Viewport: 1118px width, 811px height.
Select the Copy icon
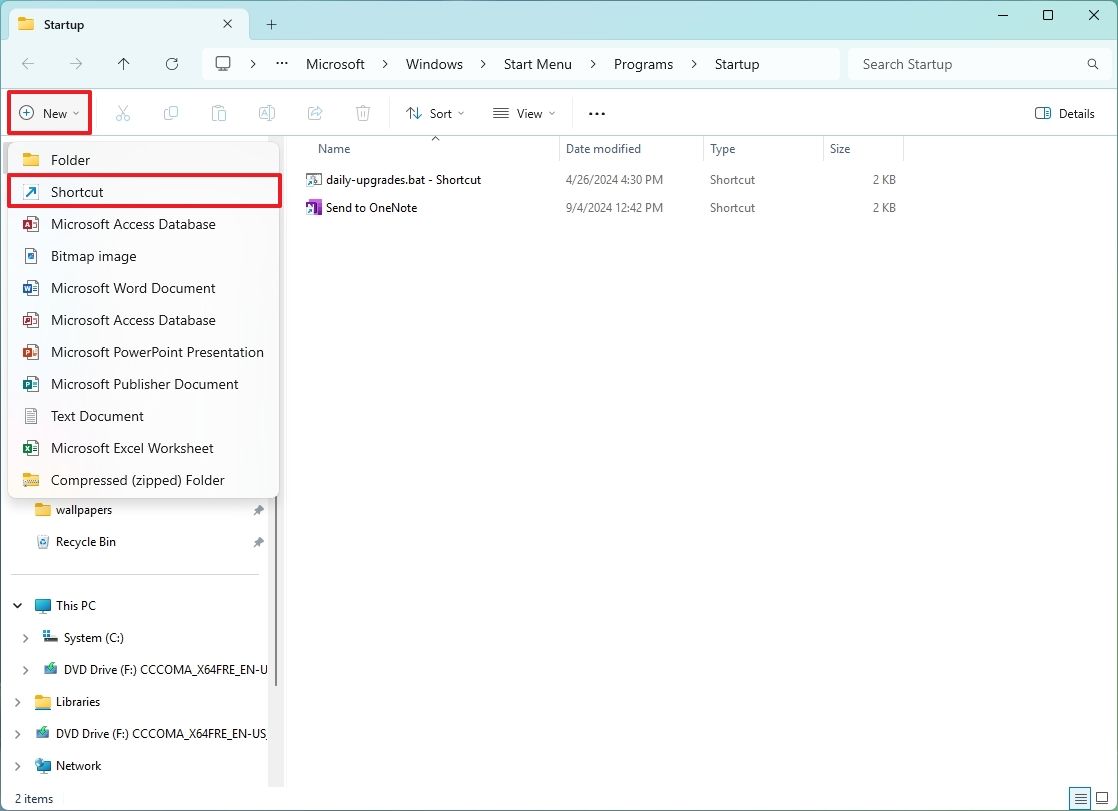[x=171, y=112]
